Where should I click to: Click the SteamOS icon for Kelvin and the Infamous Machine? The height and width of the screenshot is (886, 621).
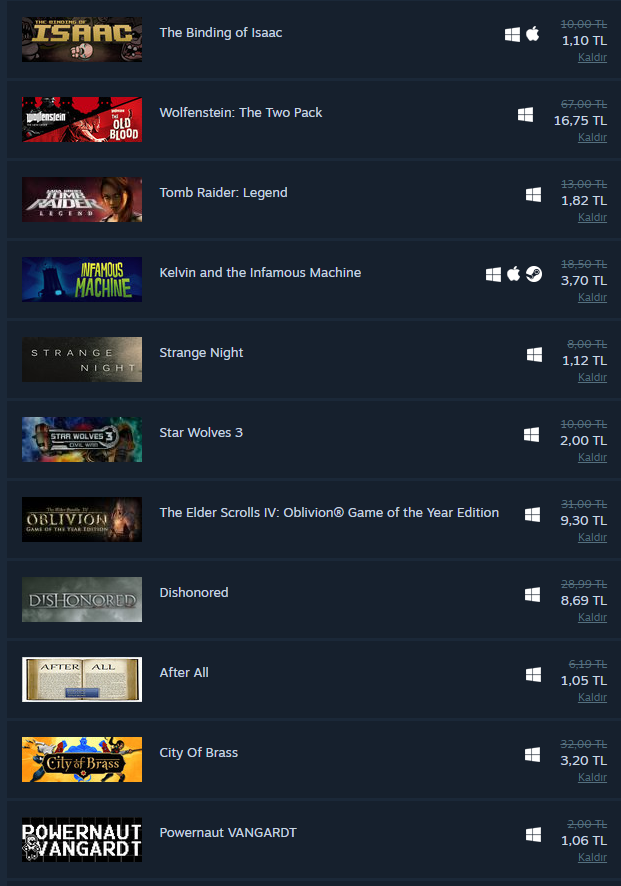click(534, 274)
